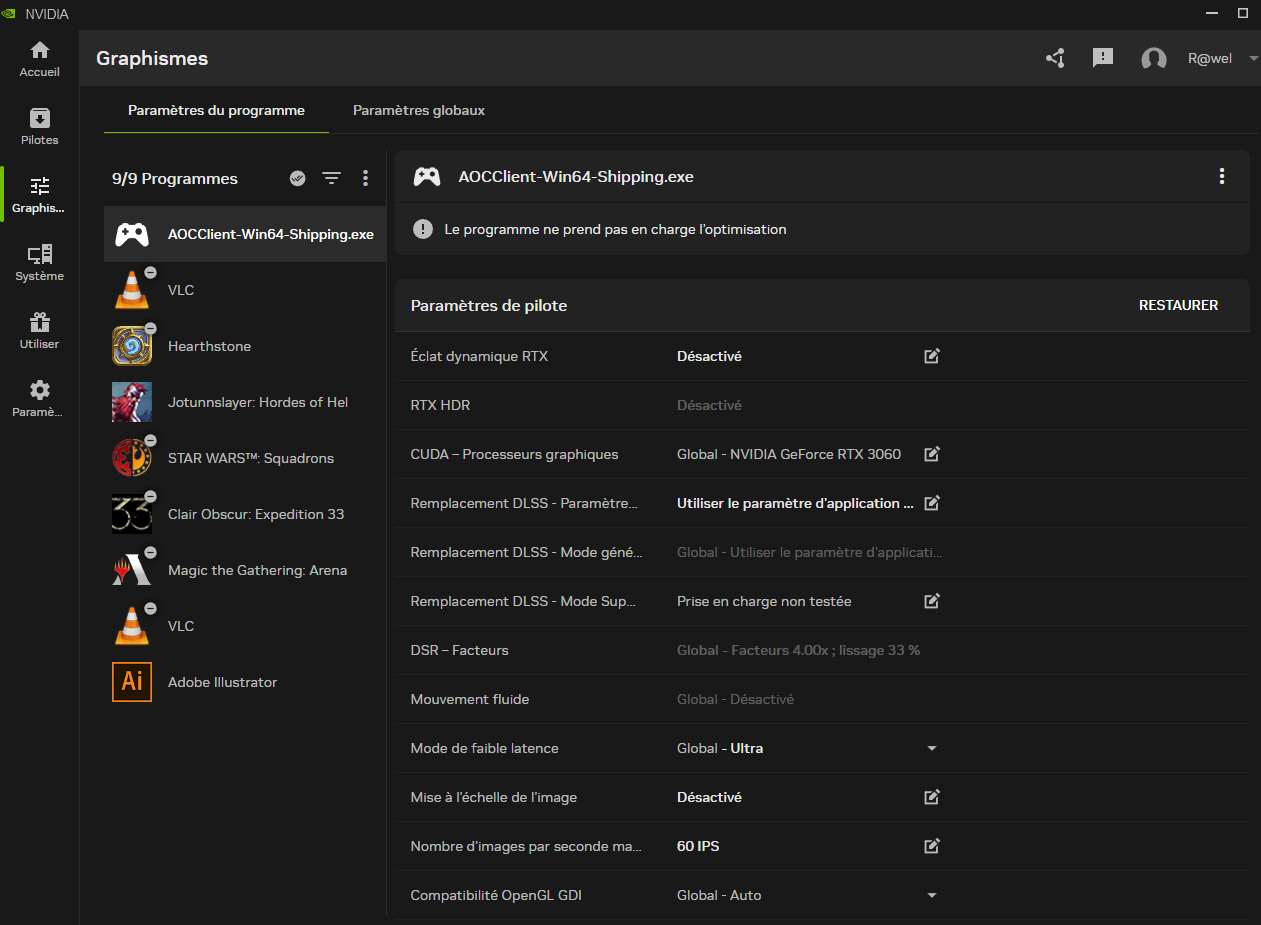Select the Graphismes sidebar item

(40, 195)
